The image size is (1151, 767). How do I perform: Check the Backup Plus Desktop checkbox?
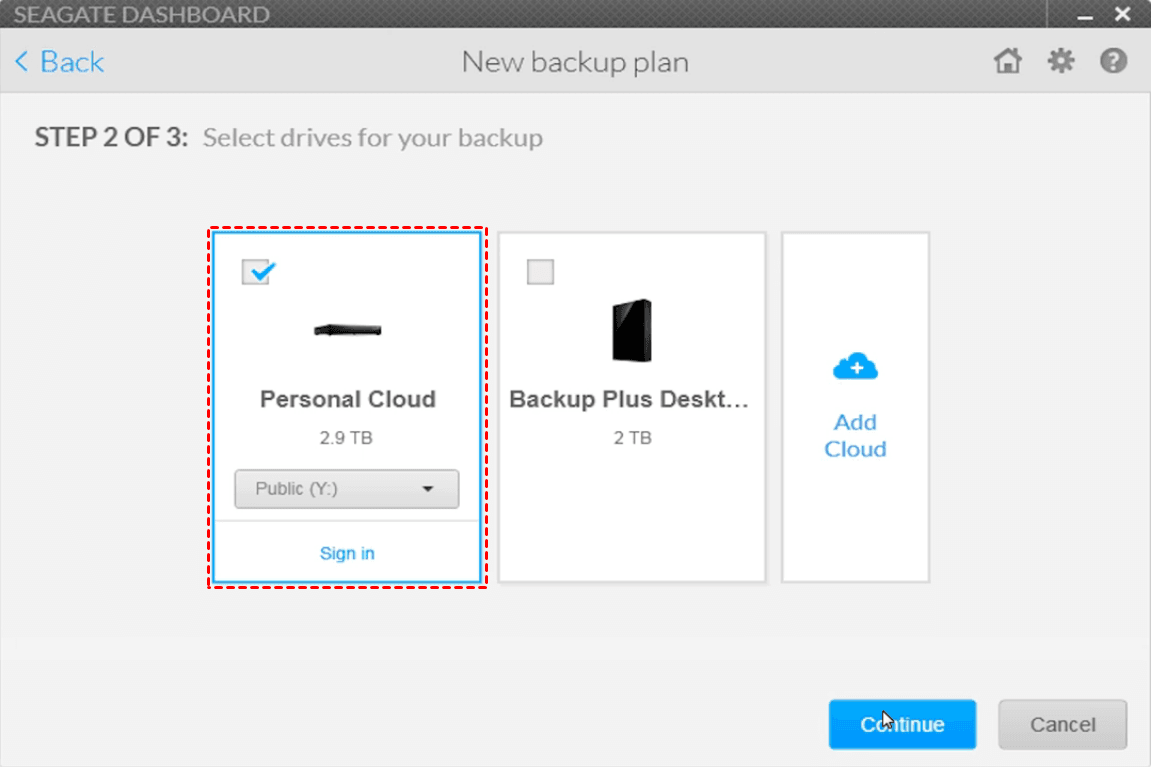[540, 272]
